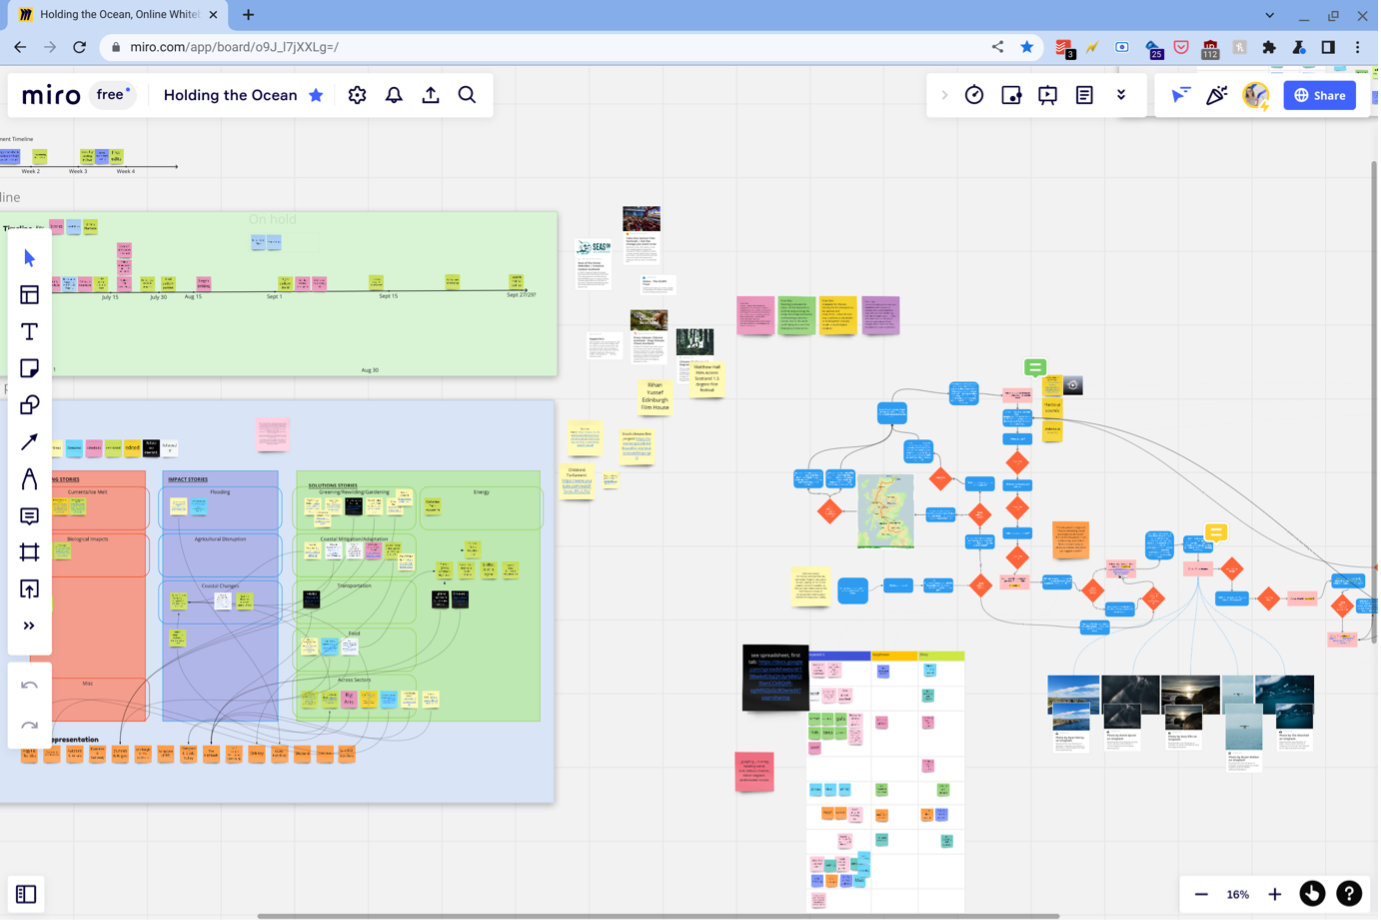Image resolution: width=1381 pixels, height=922 pixels.
Task: Click the Holding the Ocean browser tab
Action: point(118,15)
